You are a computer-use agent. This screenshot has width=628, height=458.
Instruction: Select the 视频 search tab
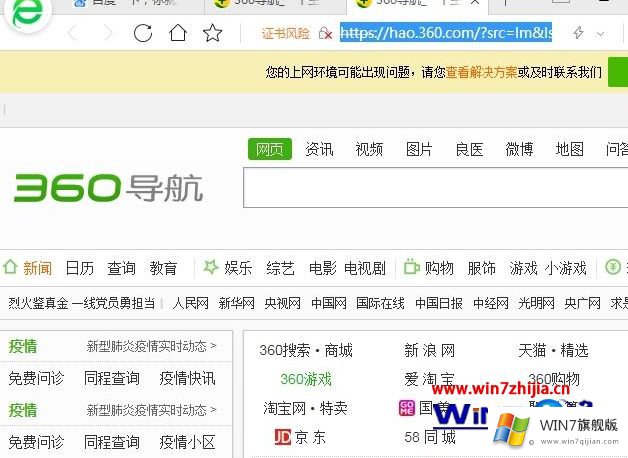[369, 149]
